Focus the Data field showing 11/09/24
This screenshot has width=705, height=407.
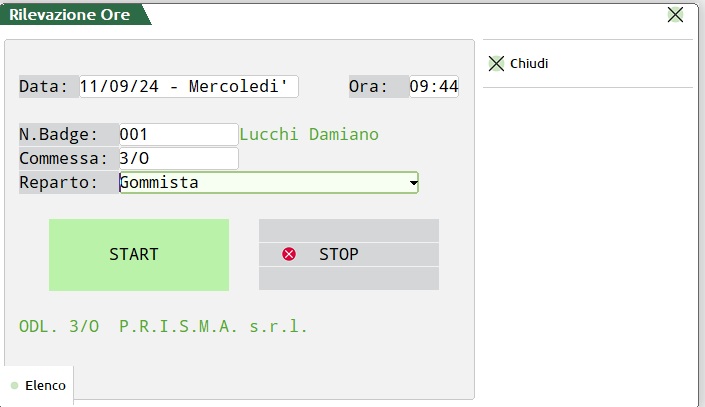(x=189, y=86)
